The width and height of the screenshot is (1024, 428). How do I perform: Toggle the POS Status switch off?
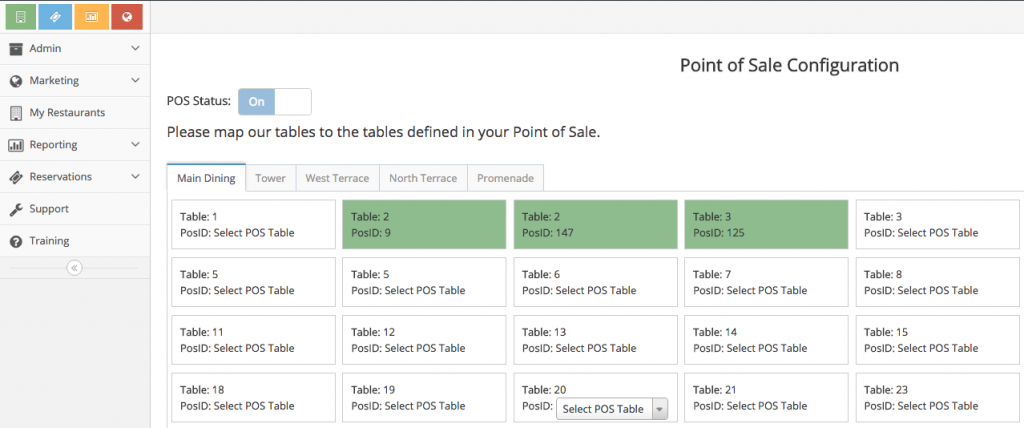(x=274, y=101)
